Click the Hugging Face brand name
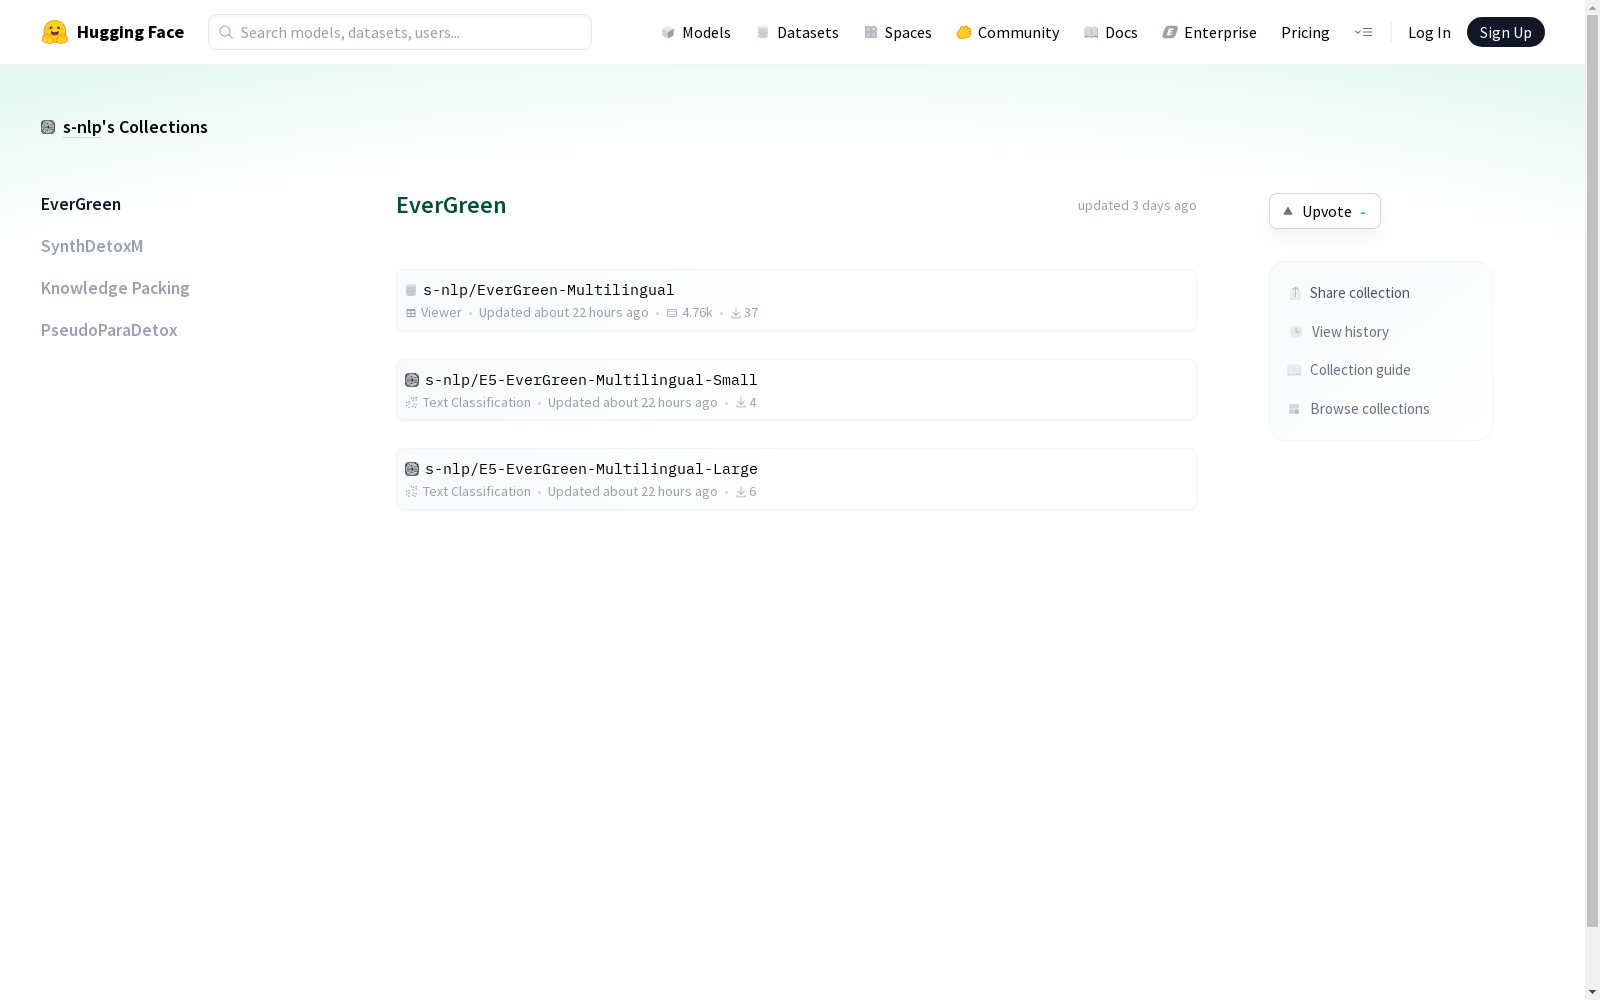This screenshot has height=1000, width=1600. 130,32
